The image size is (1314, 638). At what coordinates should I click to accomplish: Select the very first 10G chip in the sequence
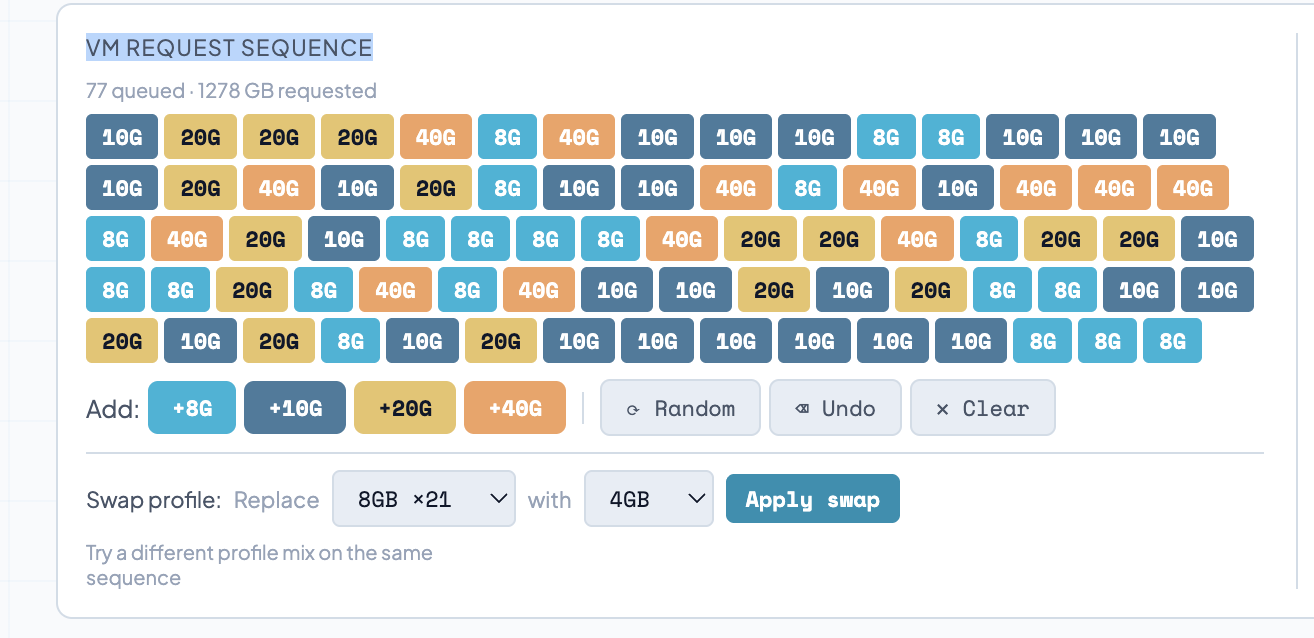pyautogui.click(x=122, y=137)
